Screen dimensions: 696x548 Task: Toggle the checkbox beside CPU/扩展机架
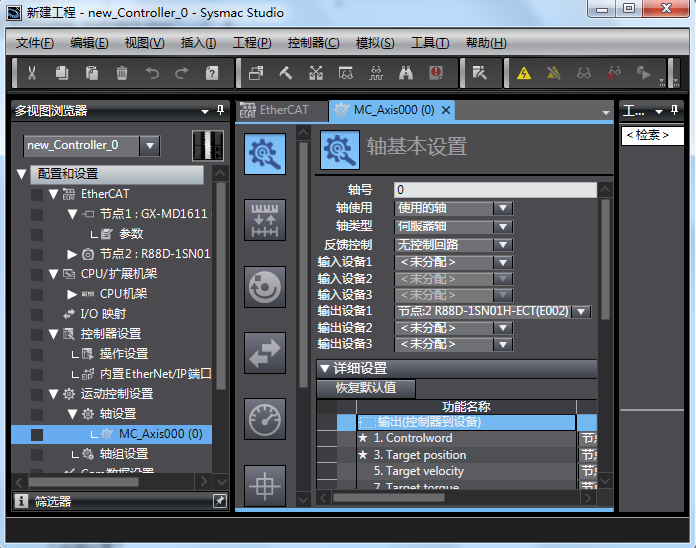[x=37, y=274]
